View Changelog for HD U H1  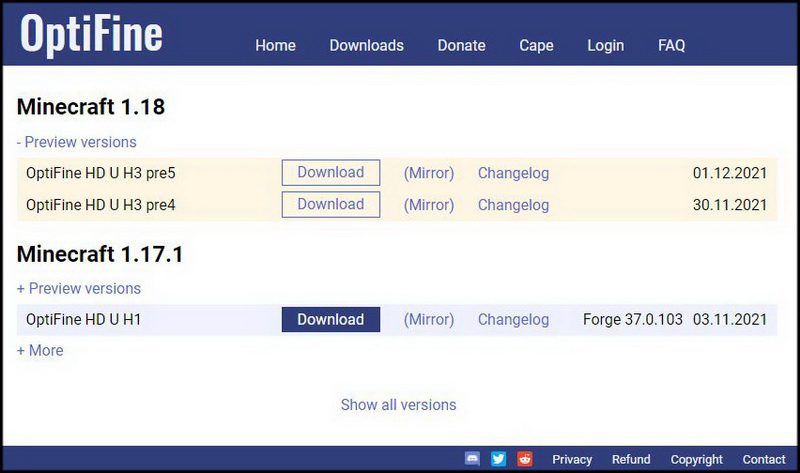(x=513, y=319)
